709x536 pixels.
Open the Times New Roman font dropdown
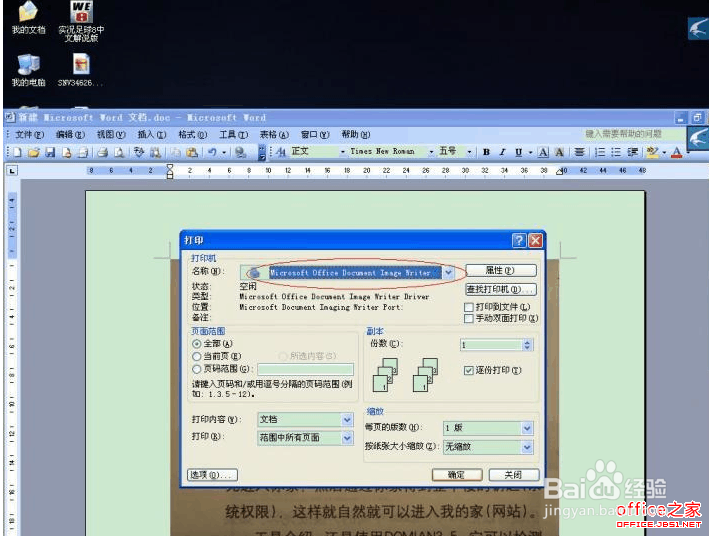point(431,152)
